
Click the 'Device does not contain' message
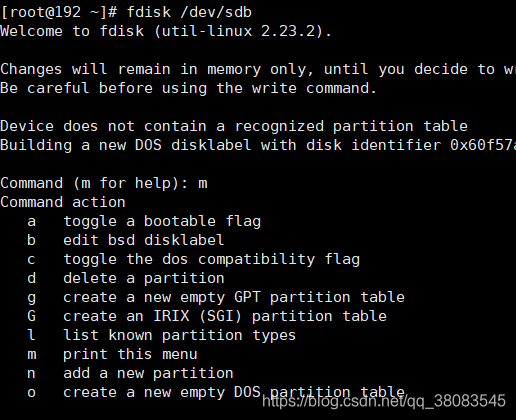[234, 126]
